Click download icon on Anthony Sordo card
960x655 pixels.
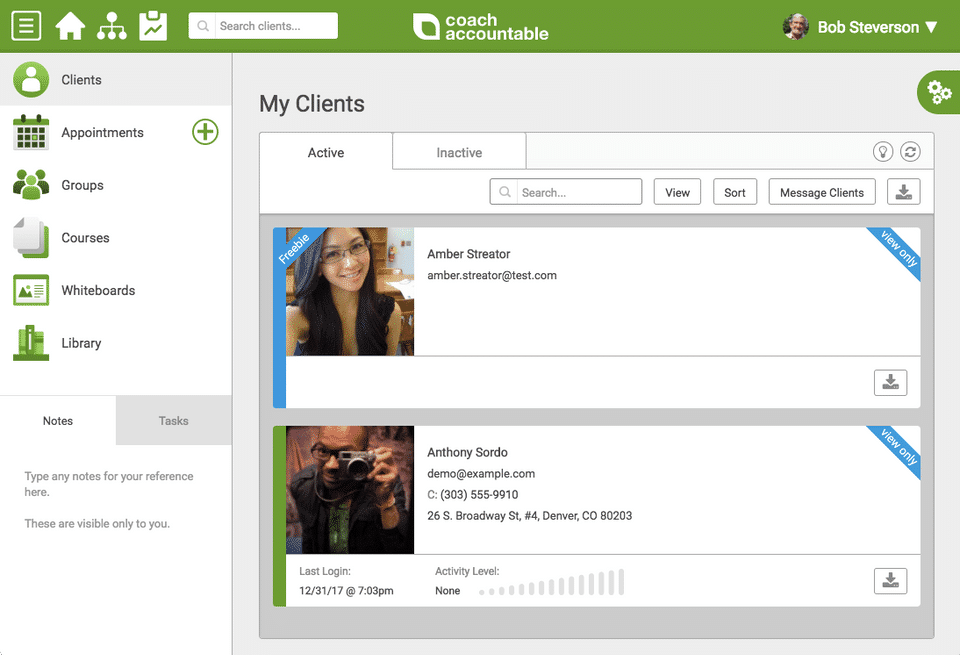tap(890, 581)
